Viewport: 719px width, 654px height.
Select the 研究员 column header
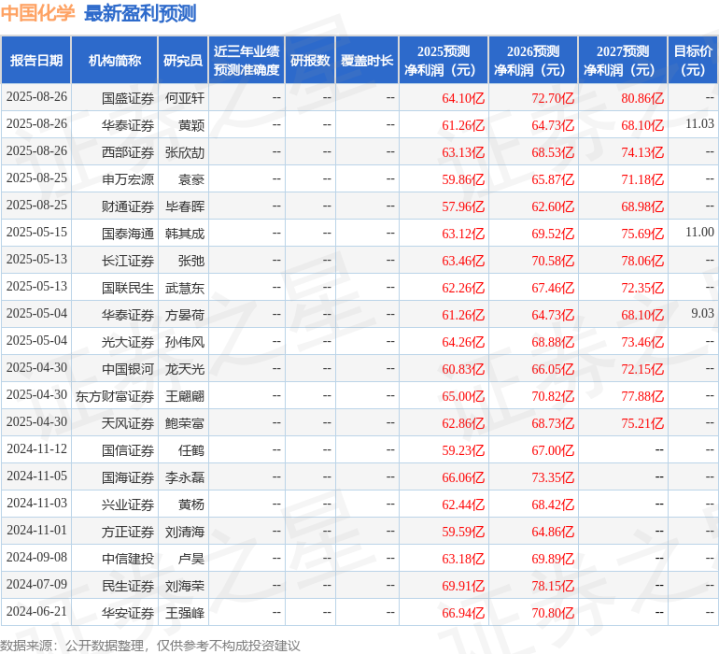coord(183,60)
